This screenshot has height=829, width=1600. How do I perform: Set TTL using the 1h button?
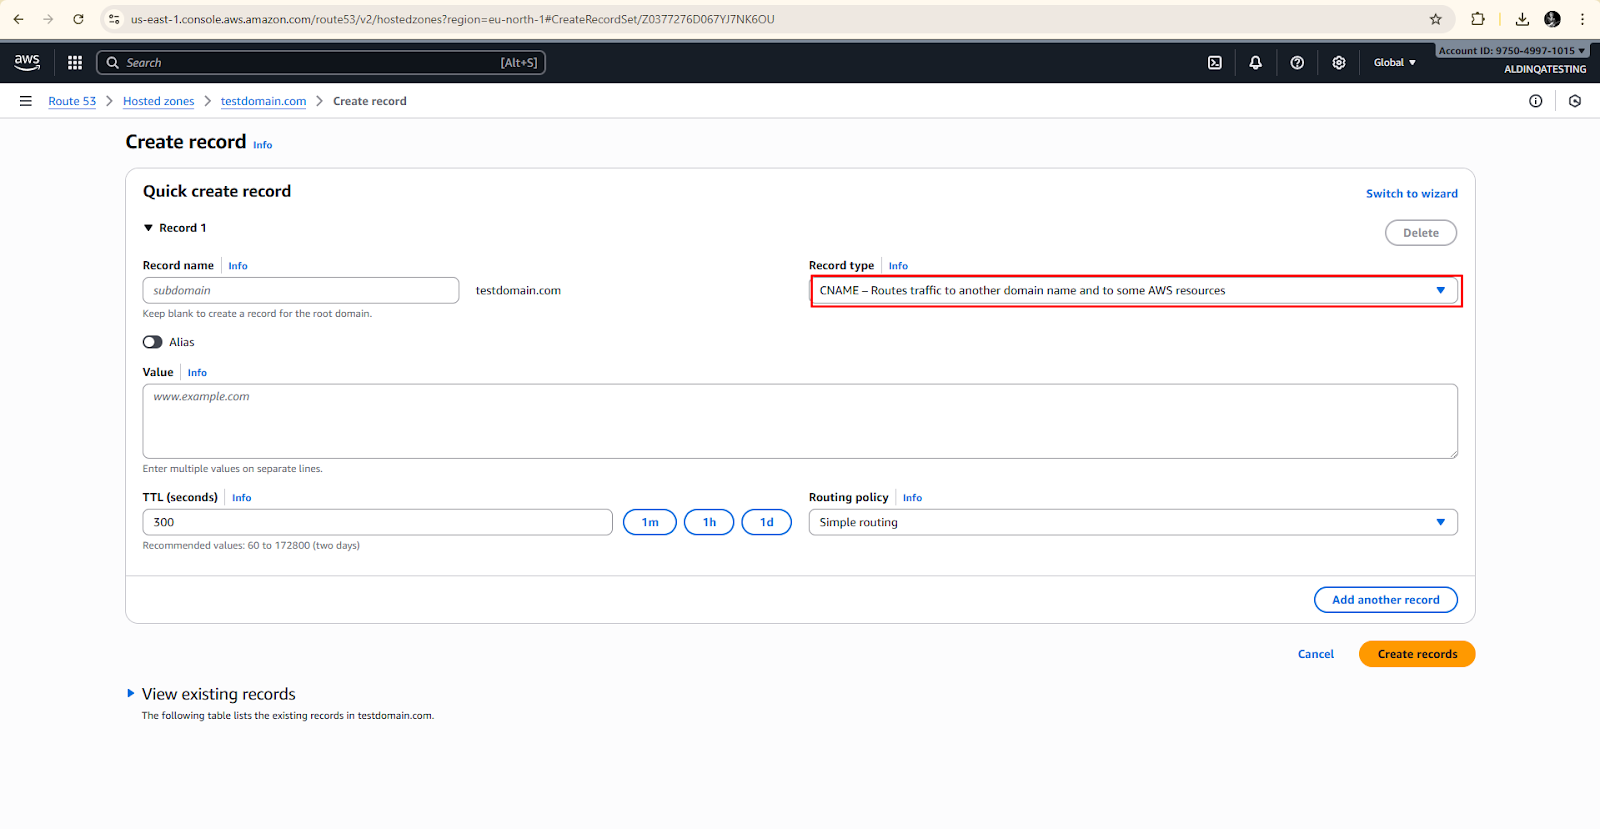pyautogui.click(x=709, y=522)
